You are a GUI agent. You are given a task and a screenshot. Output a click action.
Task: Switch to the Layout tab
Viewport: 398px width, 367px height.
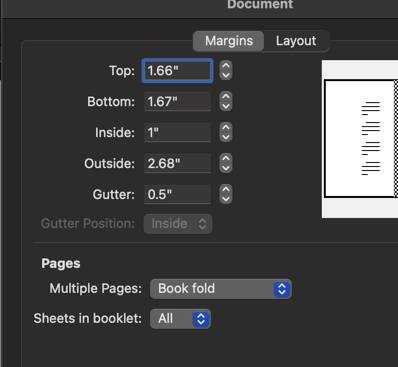[x=296, y=41]
